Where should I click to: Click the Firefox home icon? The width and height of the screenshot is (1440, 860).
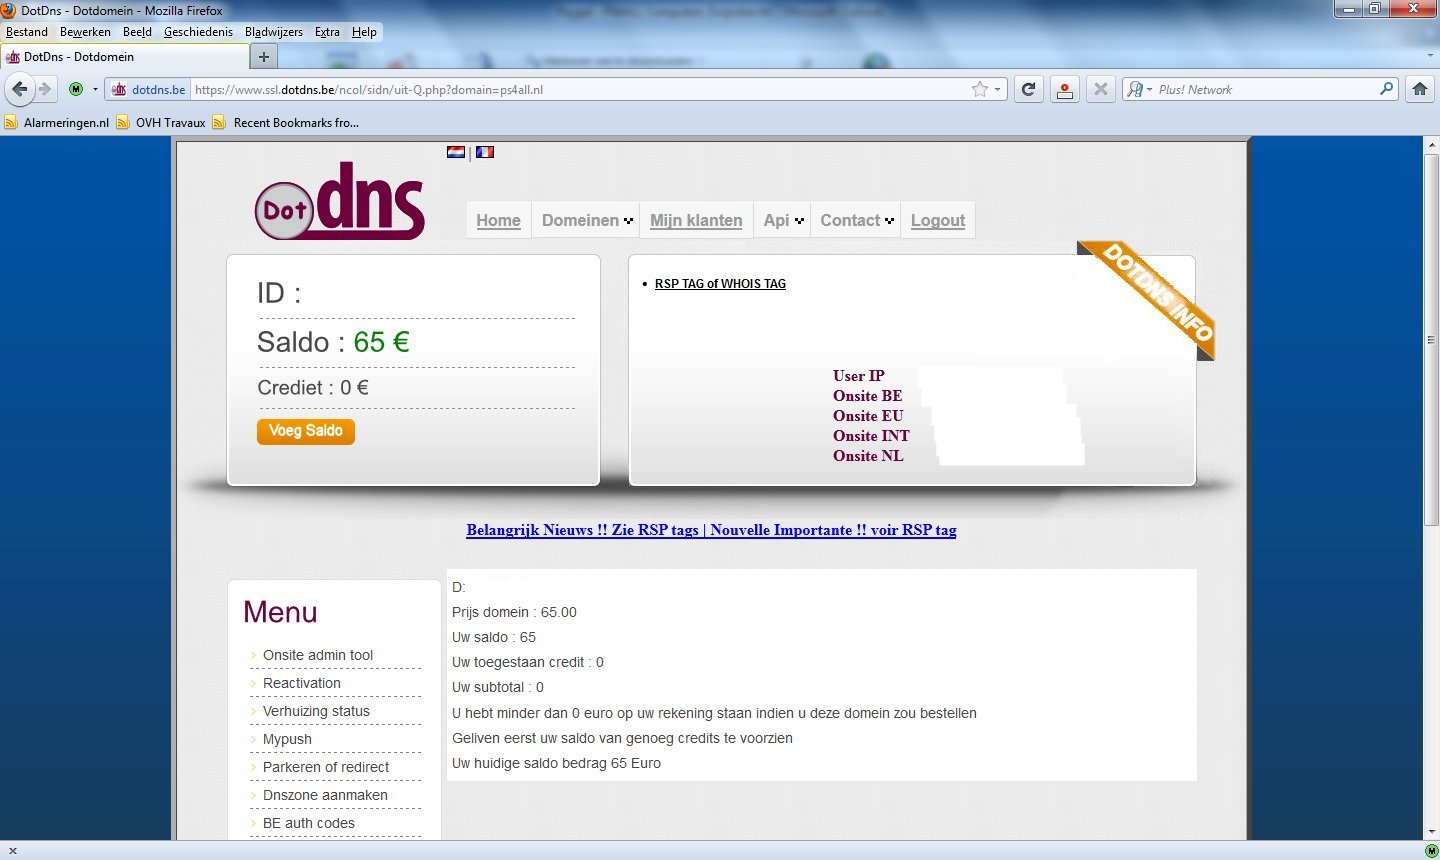(x=1419, y=89)
